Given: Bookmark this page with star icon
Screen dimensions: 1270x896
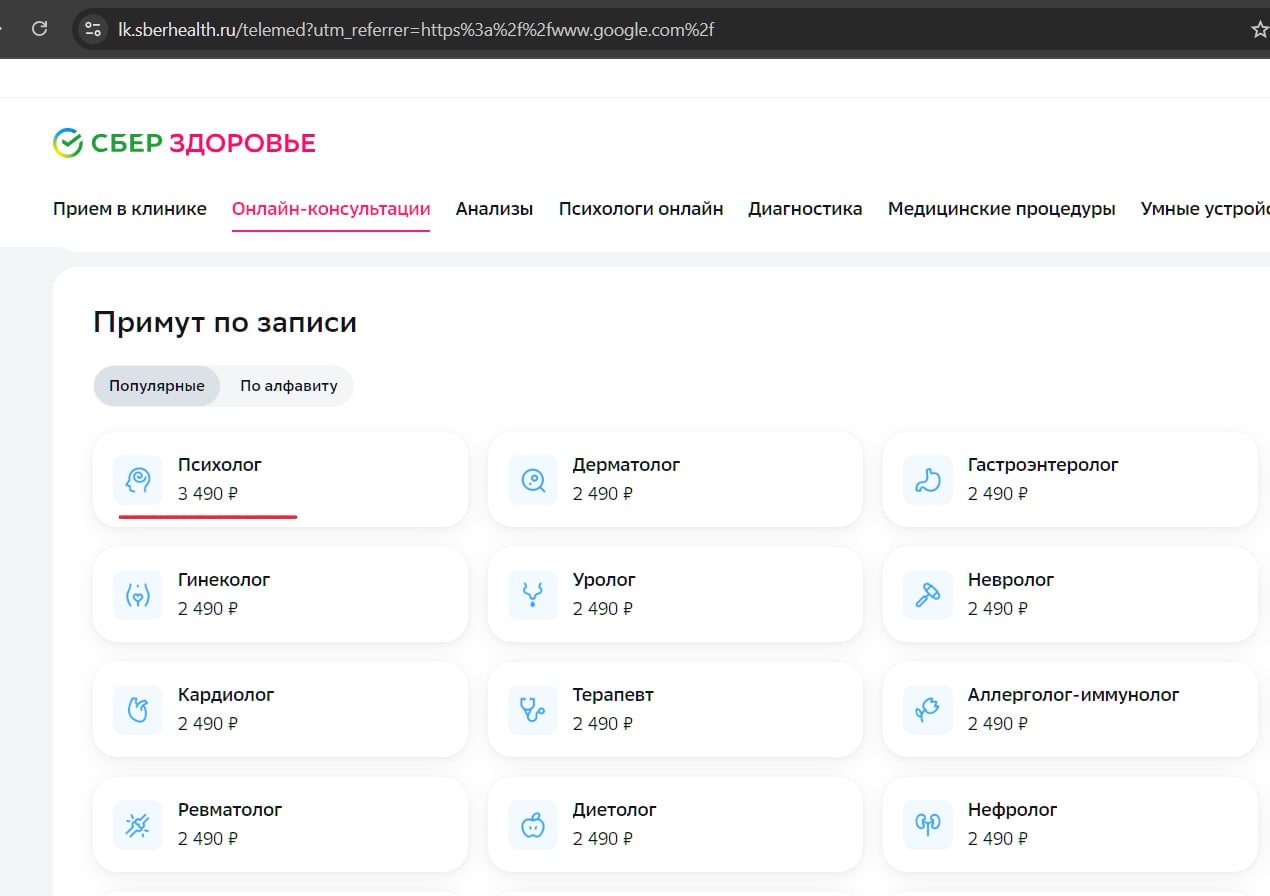Looking at the screenshot, I should pos(1260,29).
